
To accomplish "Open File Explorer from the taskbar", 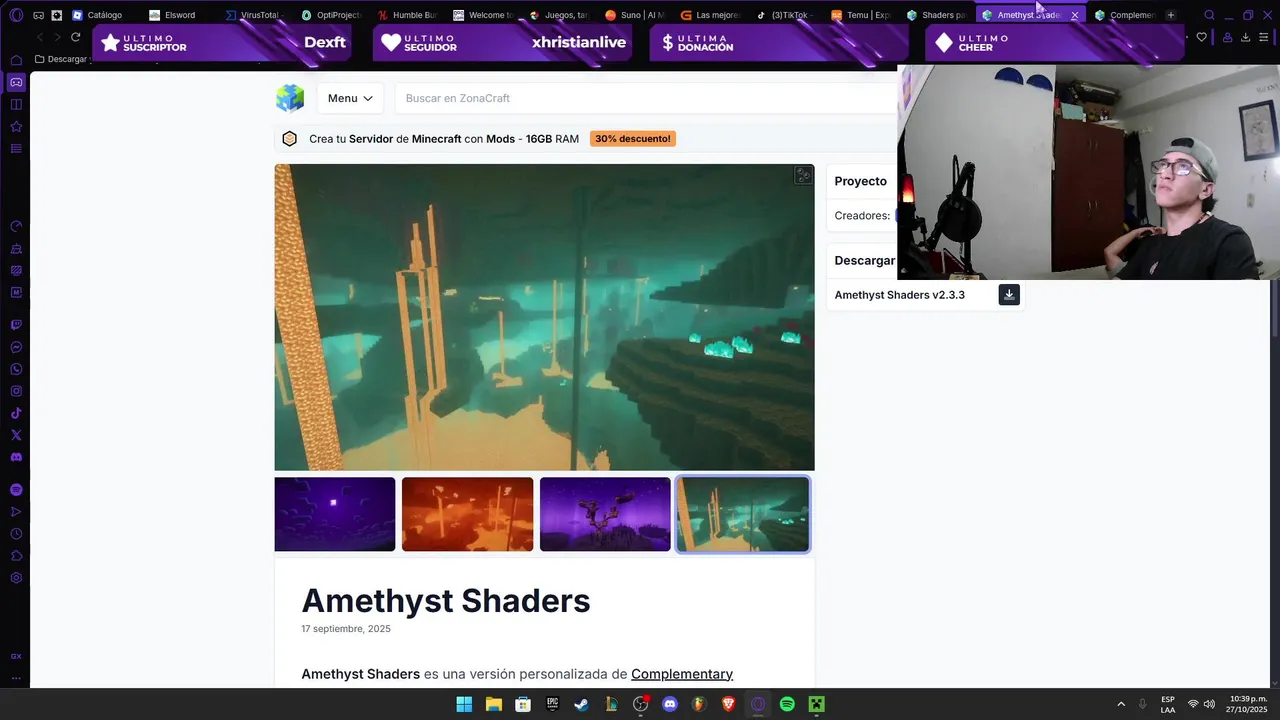I will coord(493,704).
